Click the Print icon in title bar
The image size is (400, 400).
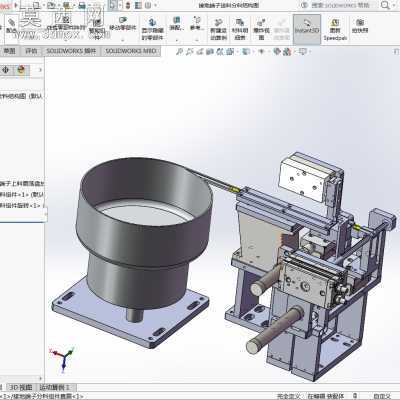click(82, 5)
